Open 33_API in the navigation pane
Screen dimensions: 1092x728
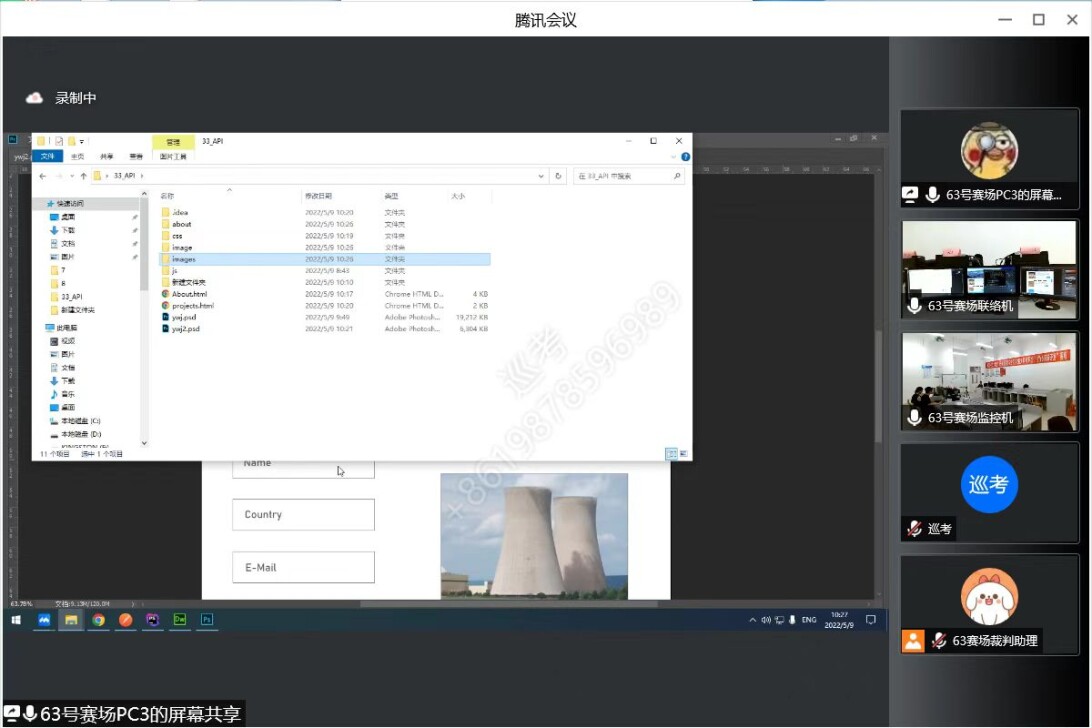pyautogui.click(x=72, y=297)
